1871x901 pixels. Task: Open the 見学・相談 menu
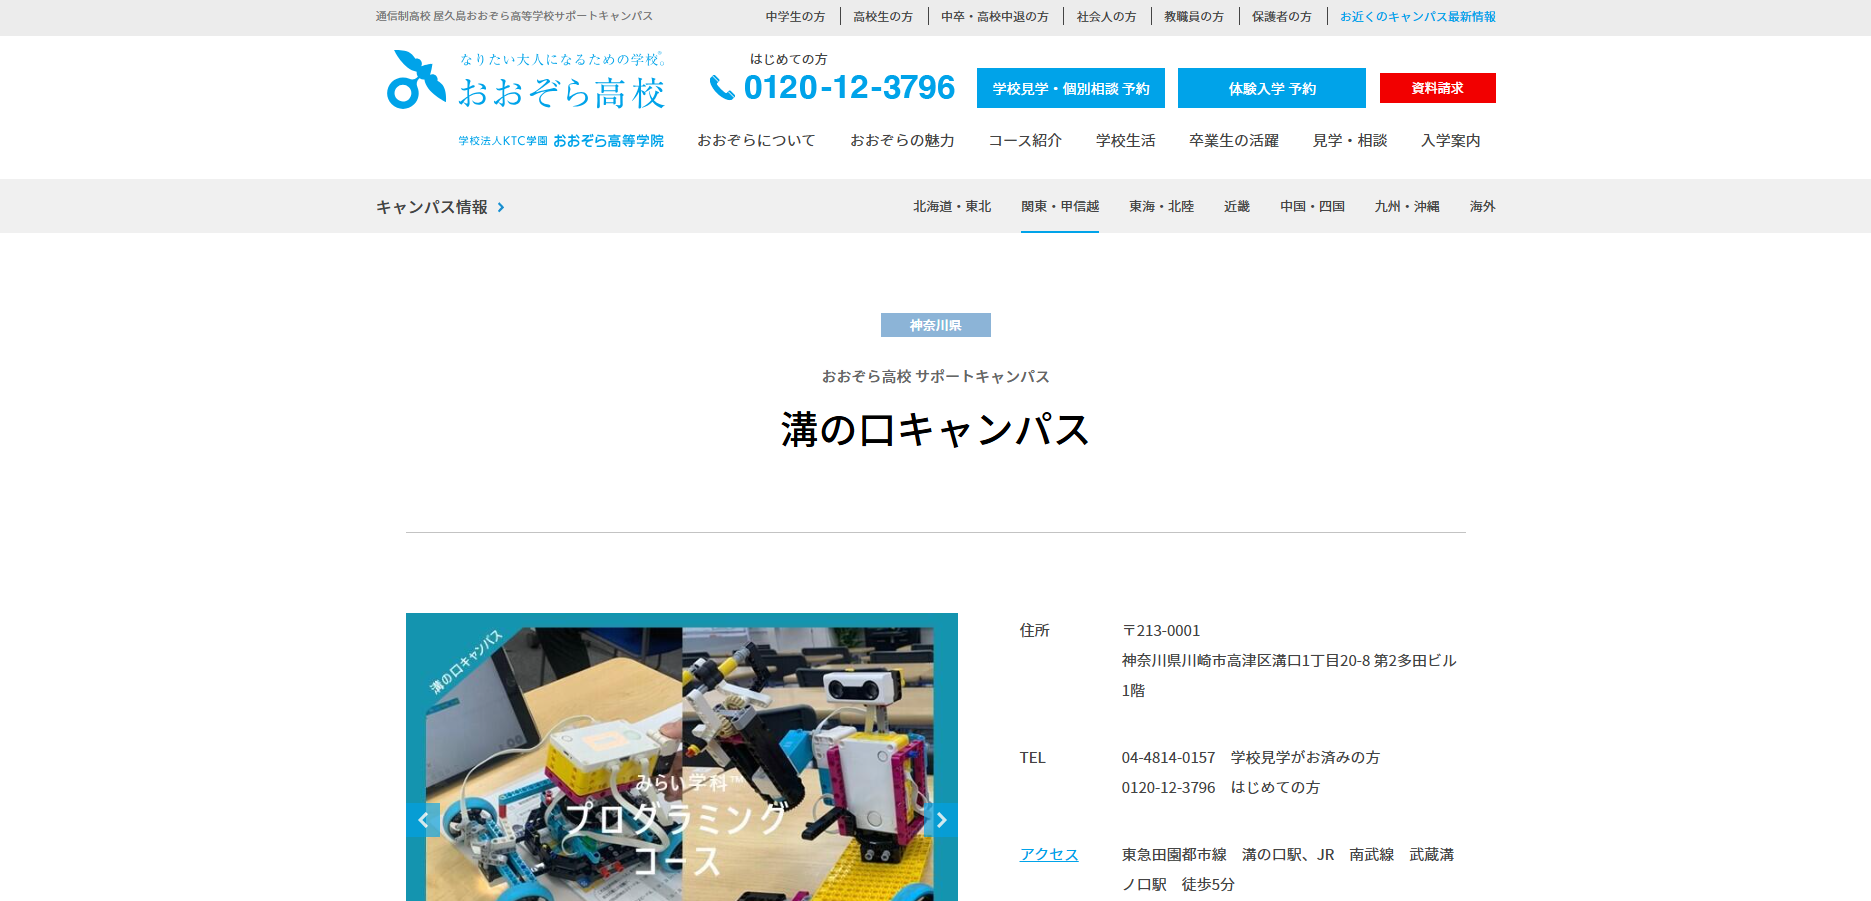[1350, 140]
